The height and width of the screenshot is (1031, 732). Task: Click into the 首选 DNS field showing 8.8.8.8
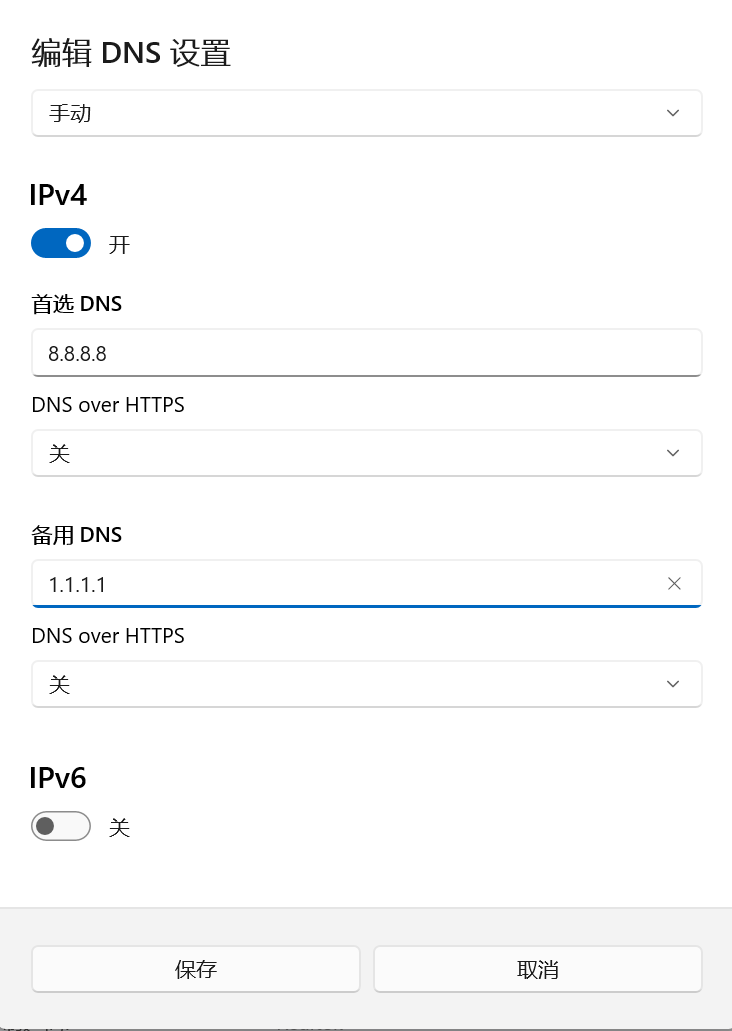click(x=366, y=353)
